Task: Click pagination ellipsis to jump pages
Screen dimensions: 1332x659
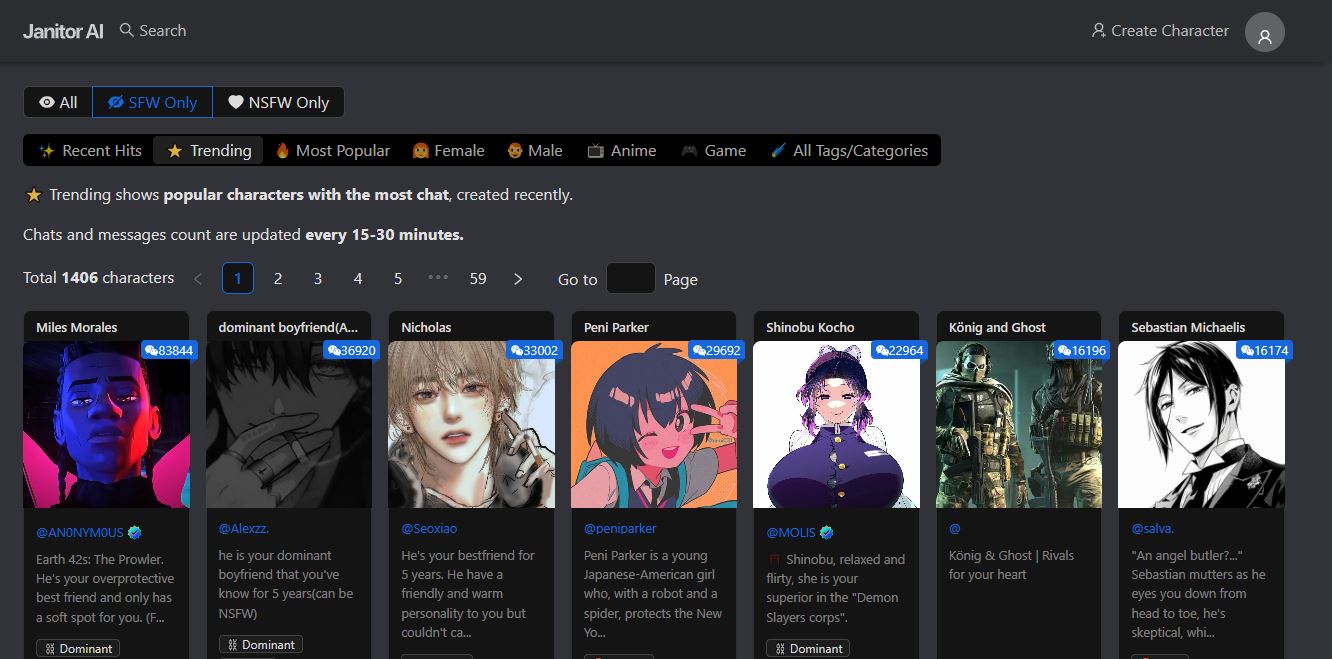Action: [x=438, y=278]
